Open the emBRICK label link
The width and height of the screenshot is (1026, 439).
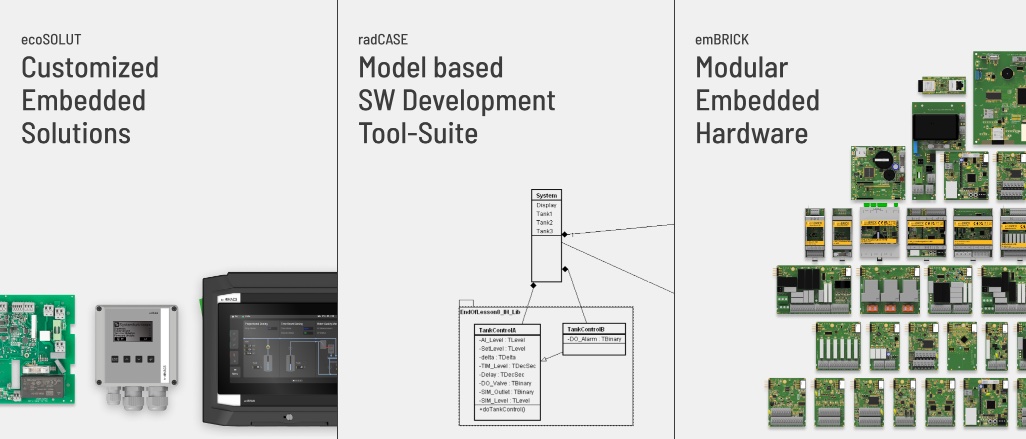point(722,40)
